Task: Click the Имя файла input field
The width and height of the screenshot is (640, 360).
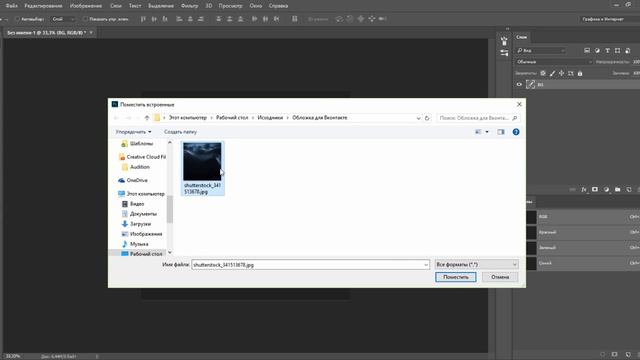Action: 307,264
